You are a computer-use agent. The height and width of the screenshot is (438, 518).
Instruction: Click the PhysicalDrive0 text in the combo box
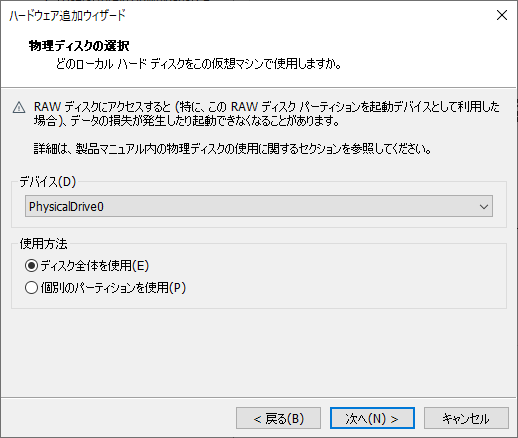66,207
